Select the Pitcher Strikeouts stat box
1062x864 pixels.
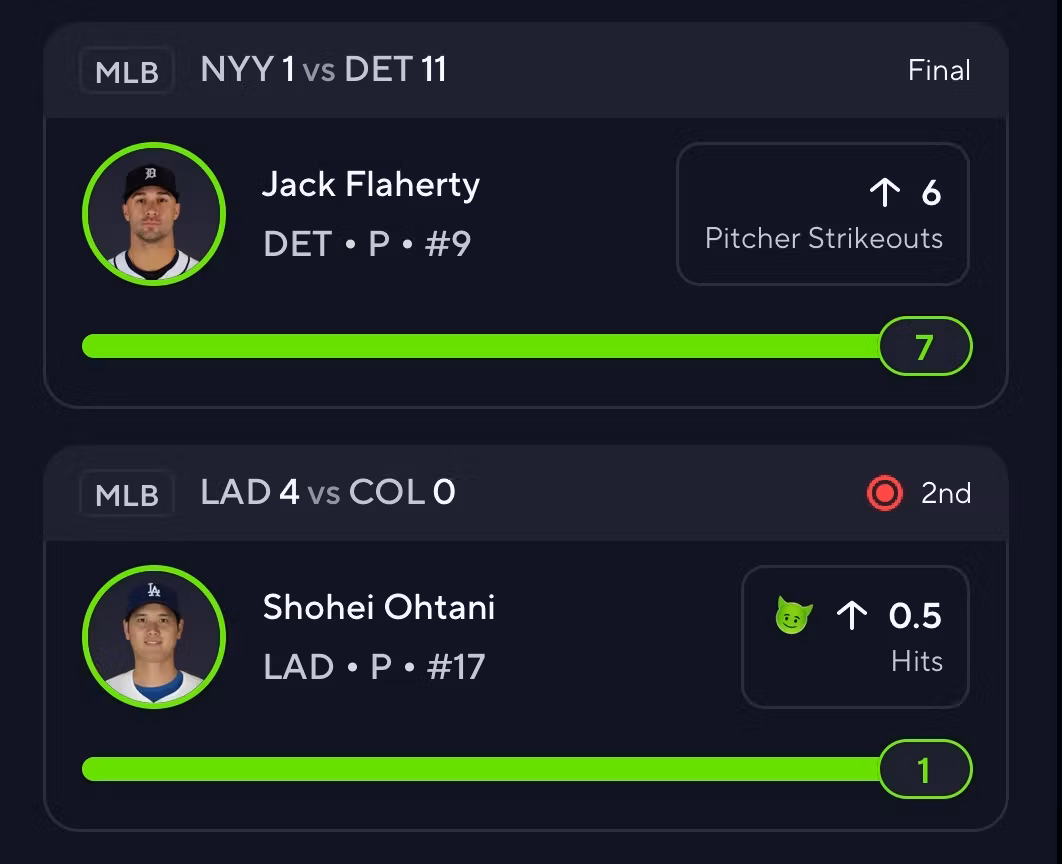tap(822, 214)
